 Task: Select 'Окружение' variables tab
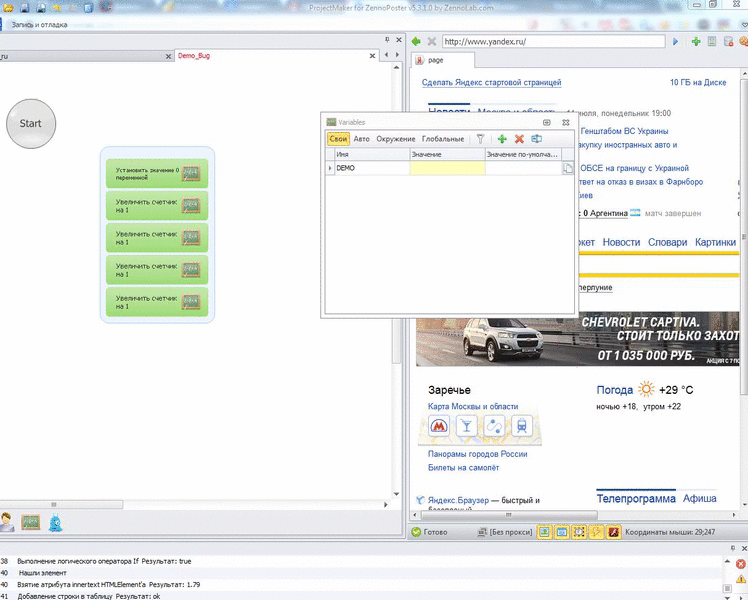395,139
